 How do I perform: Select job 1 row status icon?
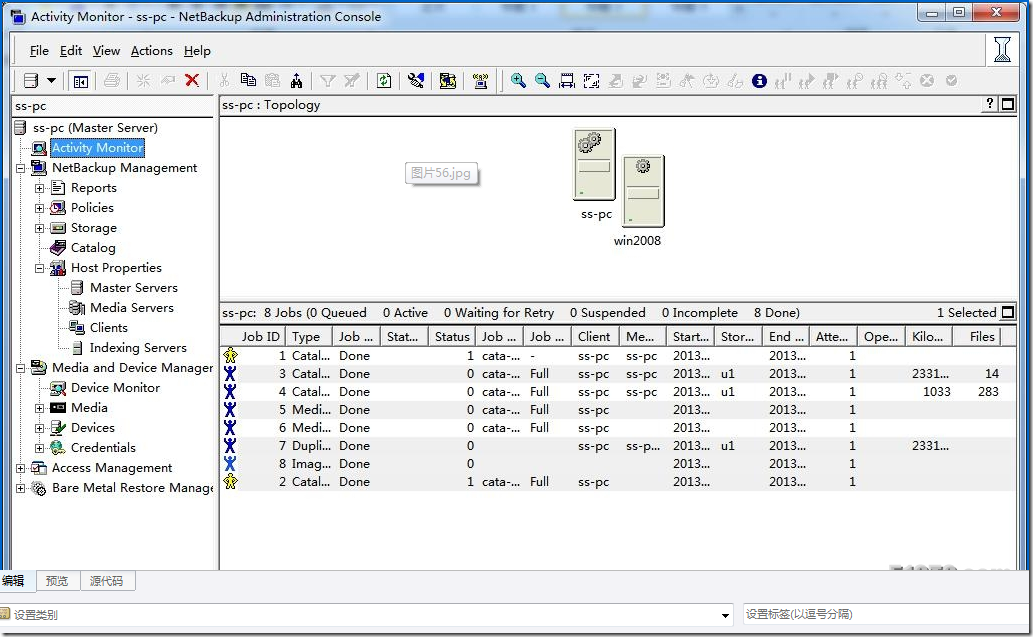[x=230, y=356]
